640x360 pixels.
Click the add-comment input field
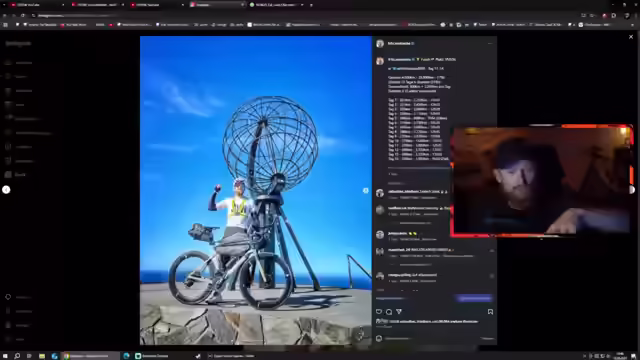point(431,338)
